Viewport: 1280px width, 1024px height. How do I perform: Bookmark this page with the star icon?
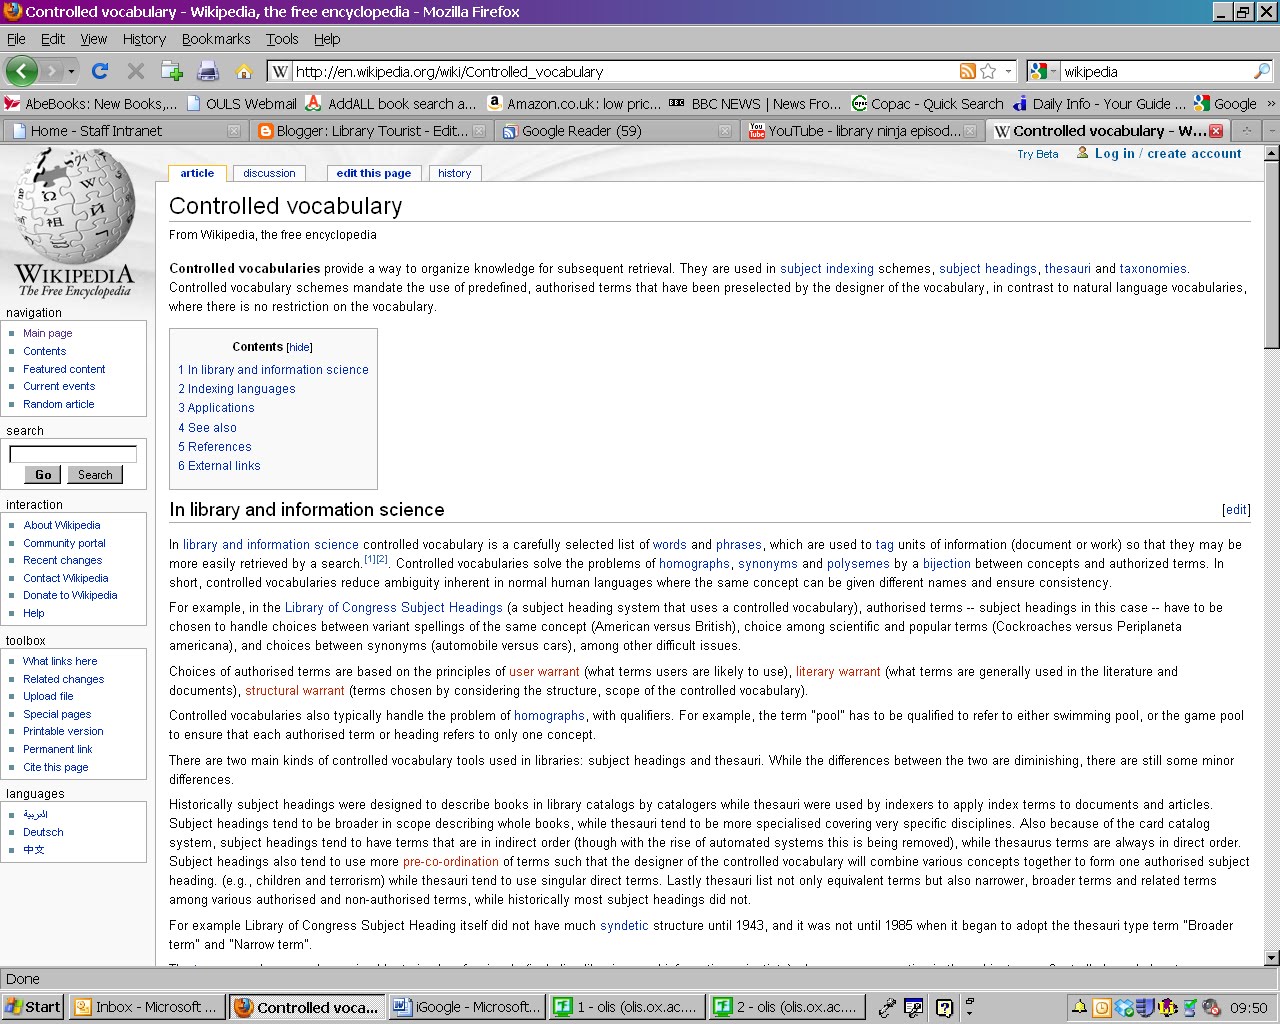(x=988, y=71)
